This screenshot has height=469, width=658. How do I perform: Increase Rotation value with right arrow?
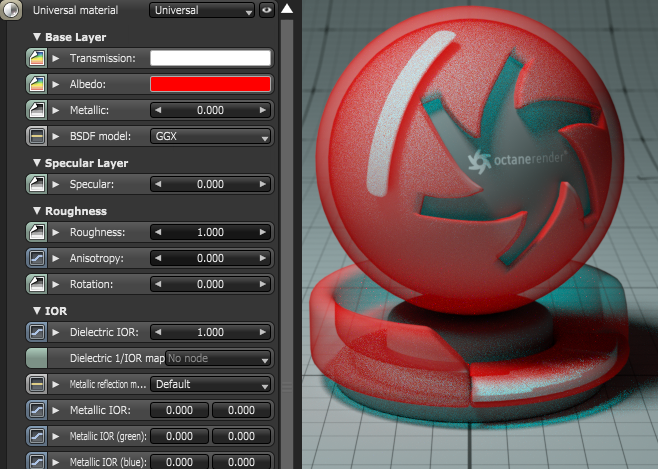[x=263, y=284]
